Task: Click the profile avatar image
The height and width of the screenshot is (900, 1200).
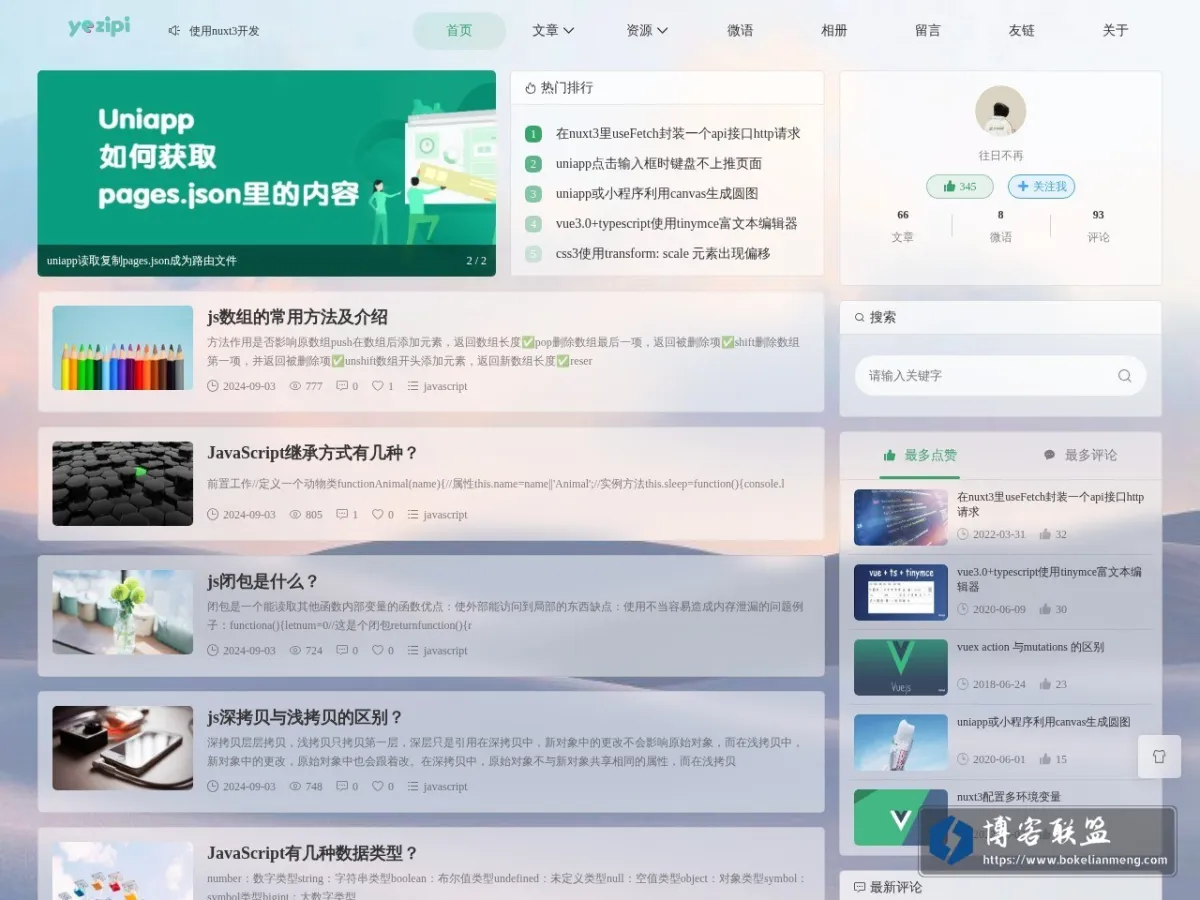Action: (1000, 111)
